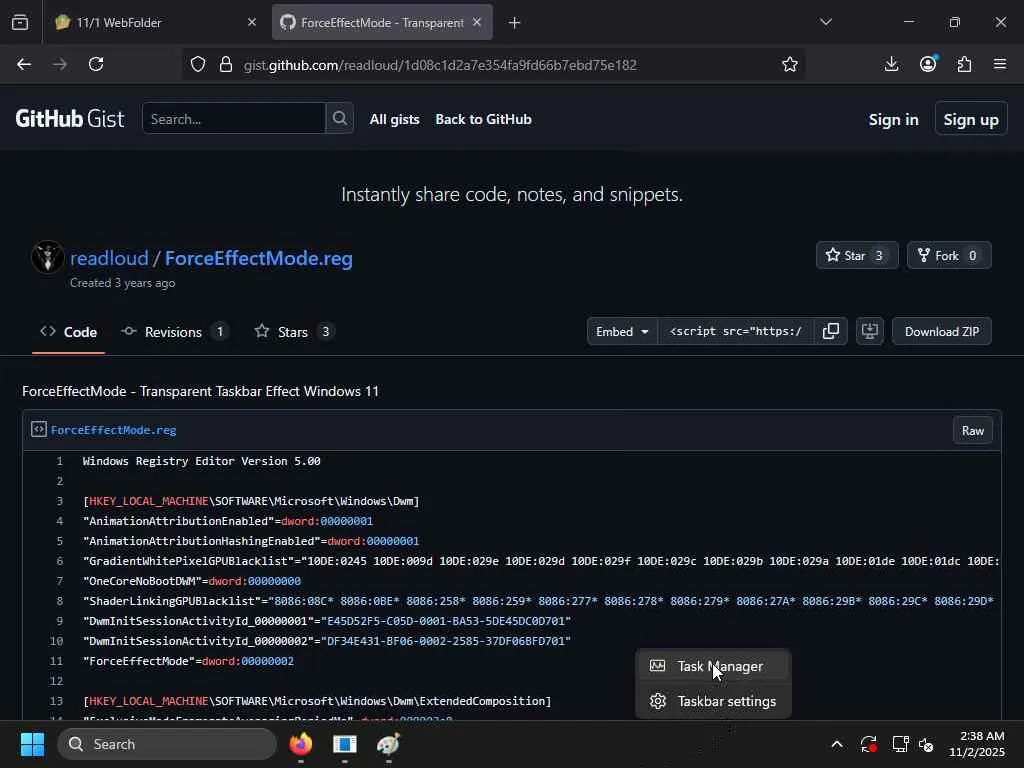Go back to previous page
This screenshot has width=1024, height=768.
[x=24, y=64]
